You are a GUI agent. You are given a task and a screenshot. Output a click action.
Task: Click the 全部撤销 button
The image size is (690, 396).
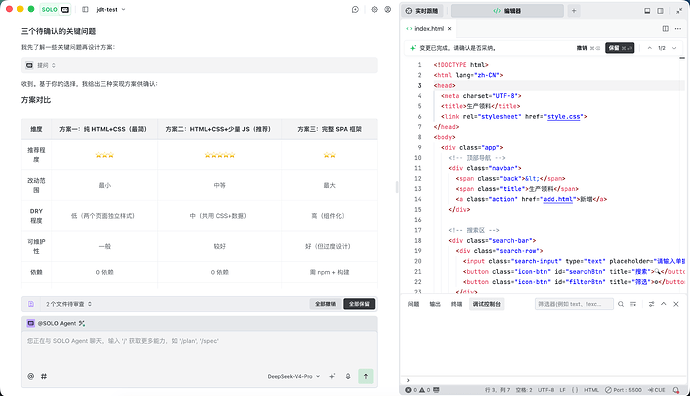click(x=325, y=304)
